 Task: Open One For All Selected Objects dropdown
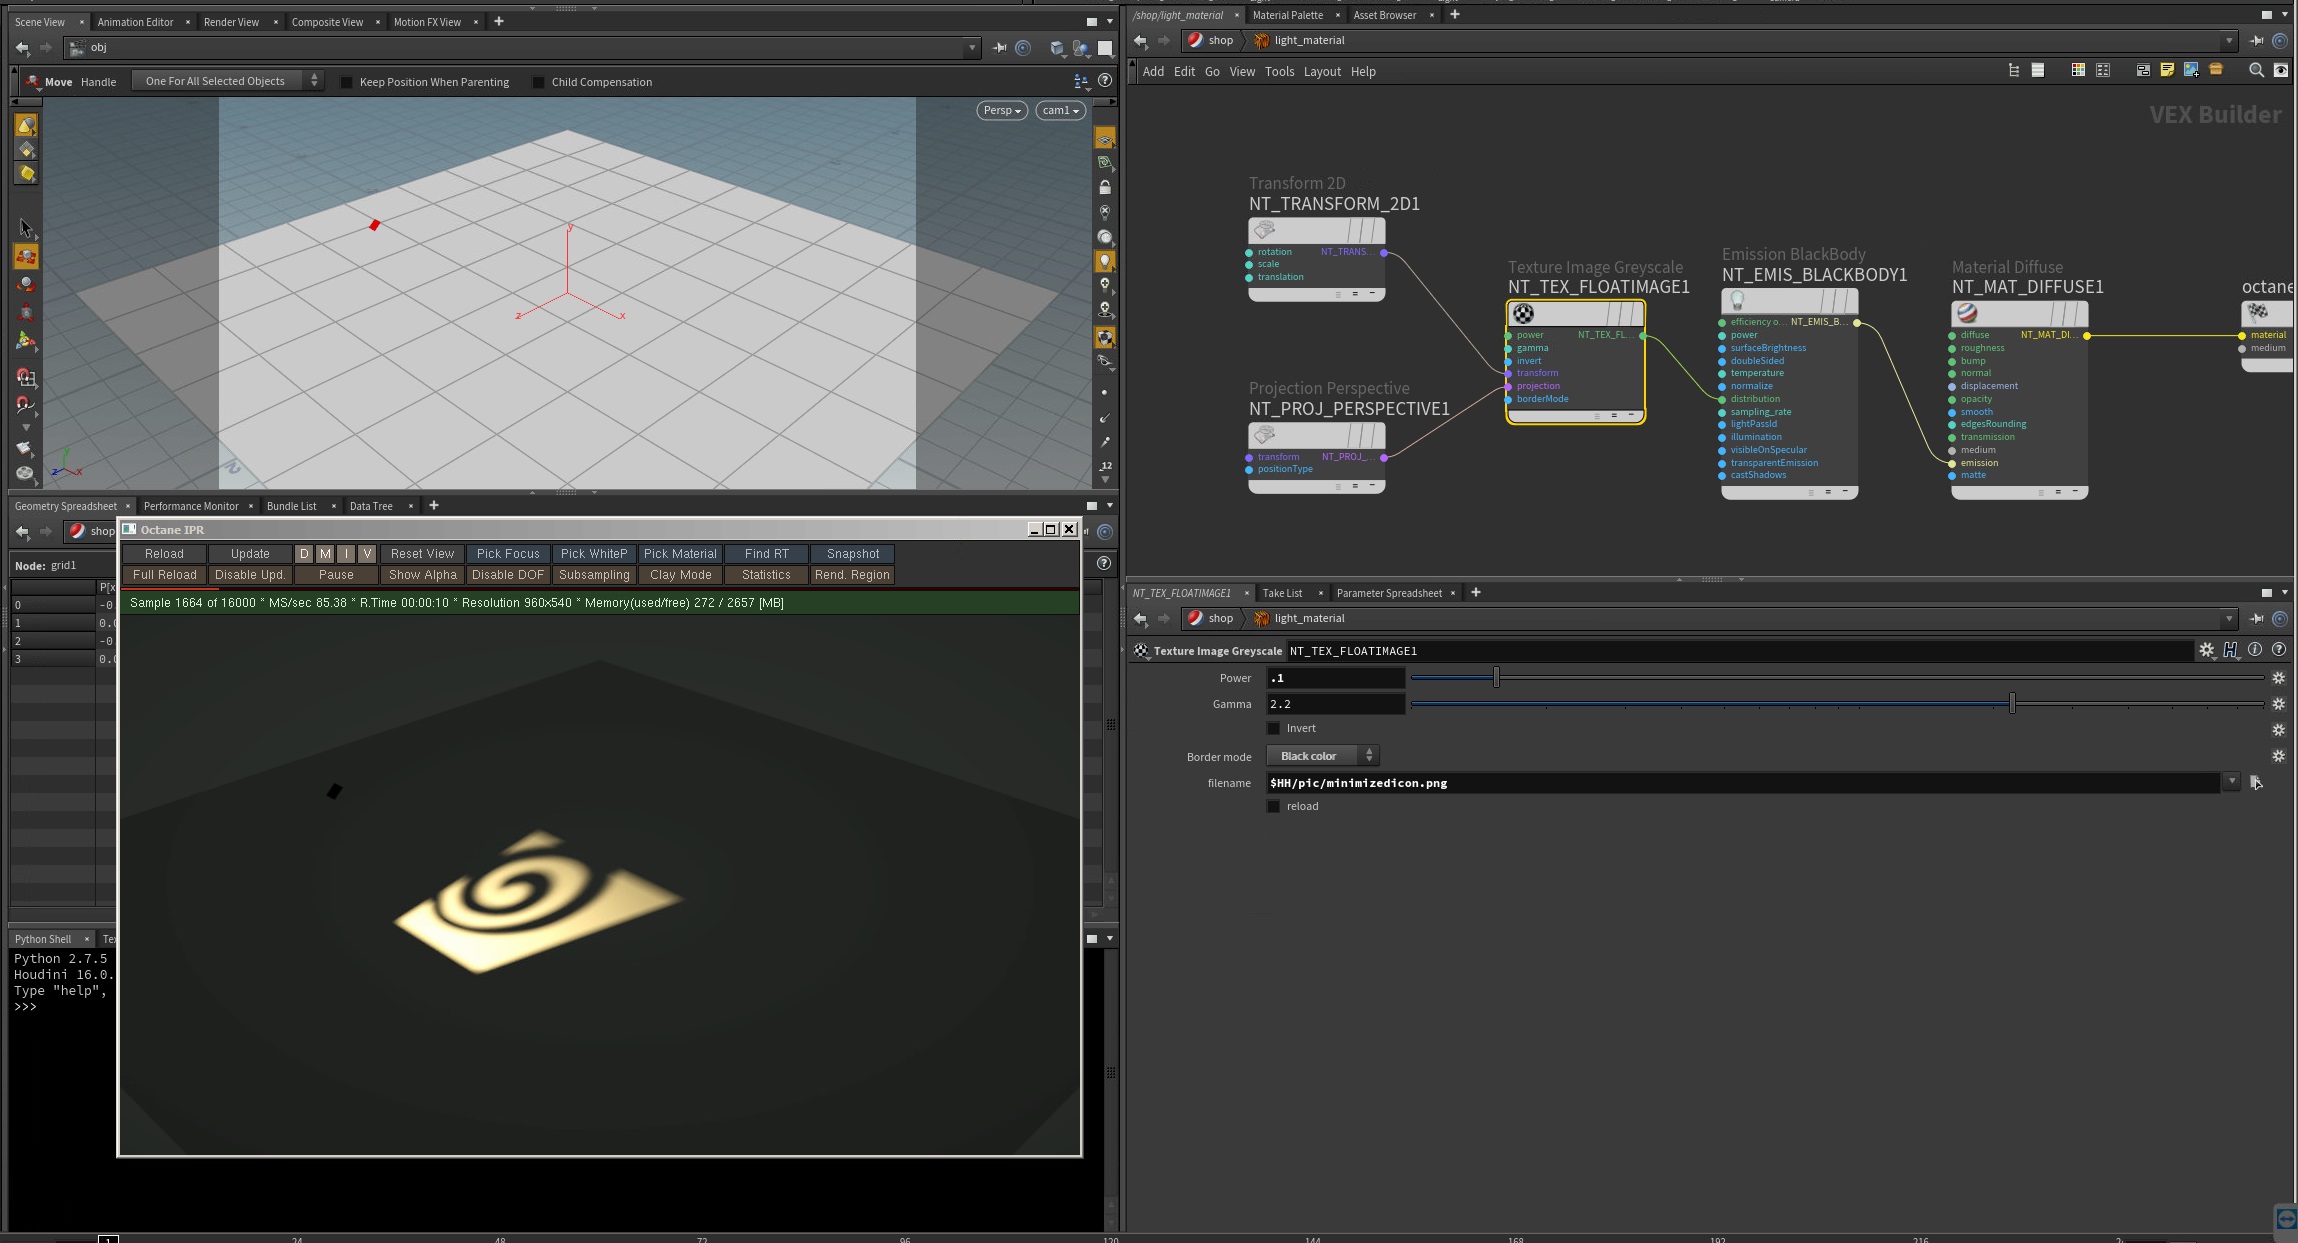[227, 81]
